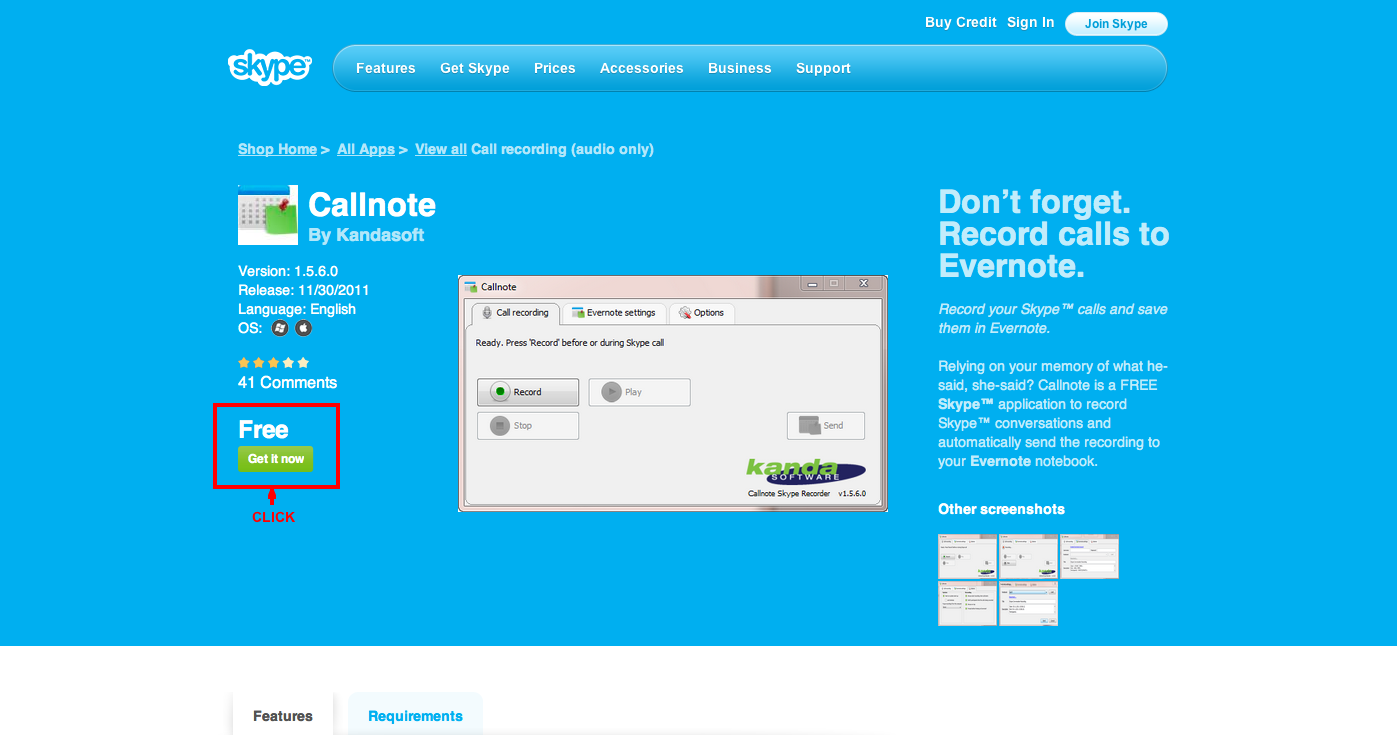Click the Release: 11/30/2011 text
Viewport: 1397px width, 735px height.
pyautogui.click(x=304, y=290)
